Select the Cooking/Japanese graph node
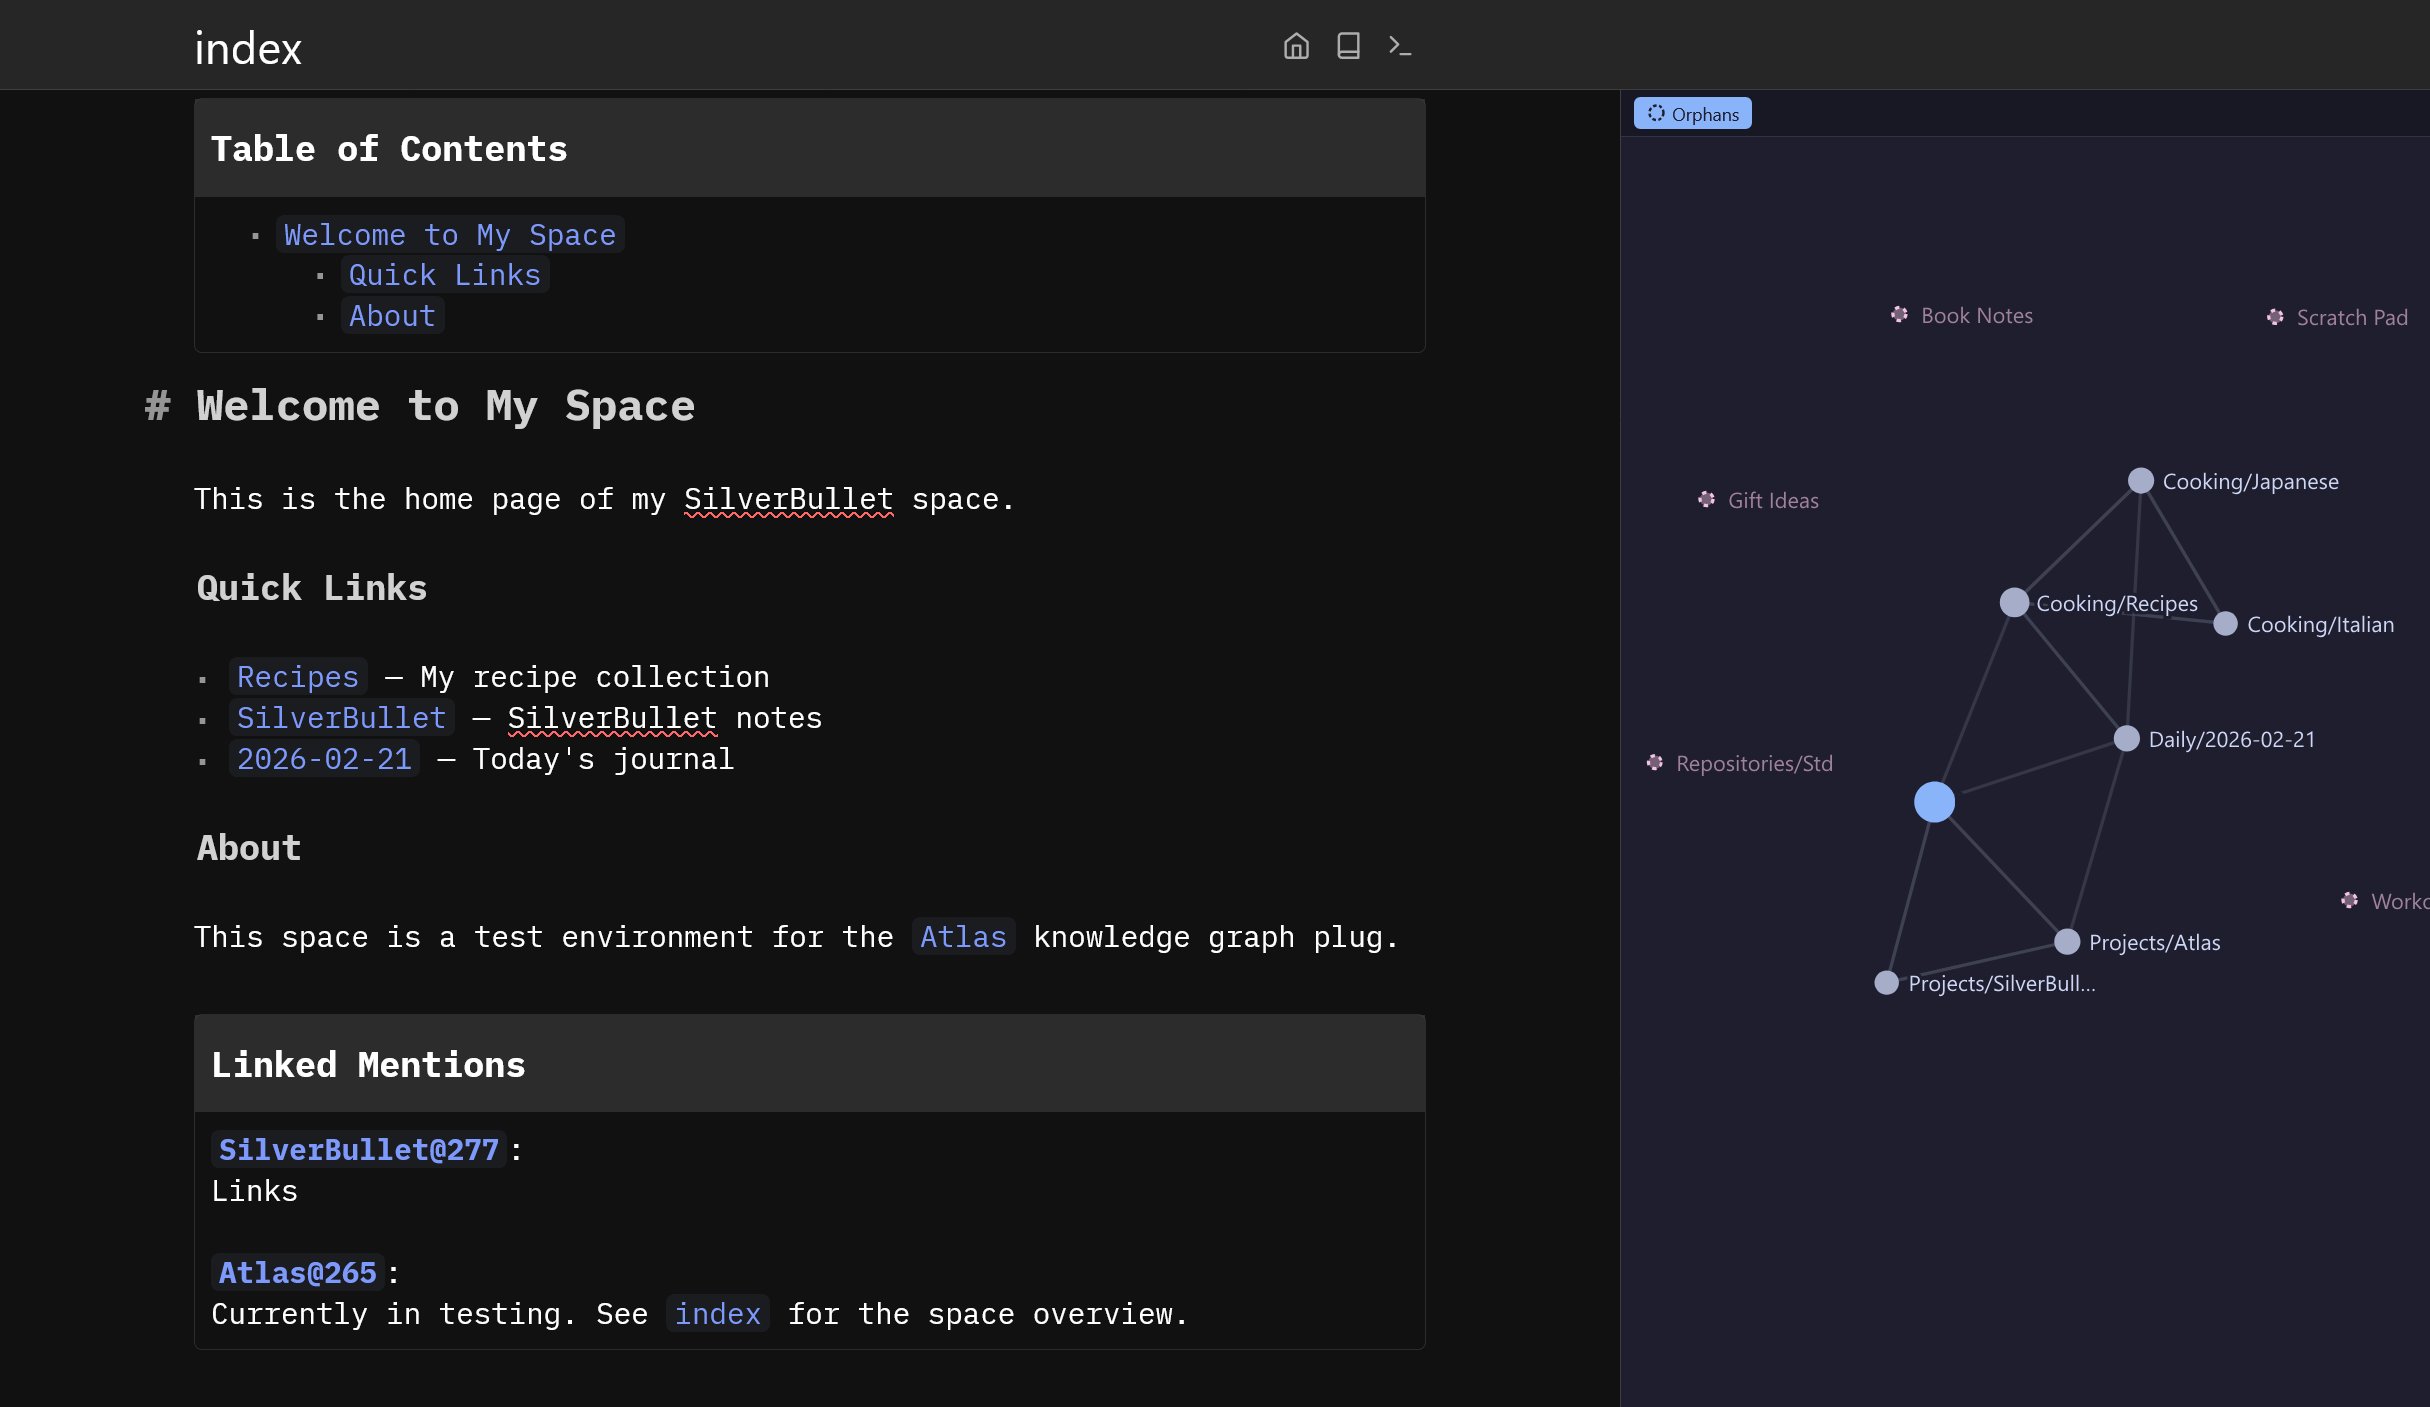This screenshot has width=2430, height=1407. tap(2139, 480)
